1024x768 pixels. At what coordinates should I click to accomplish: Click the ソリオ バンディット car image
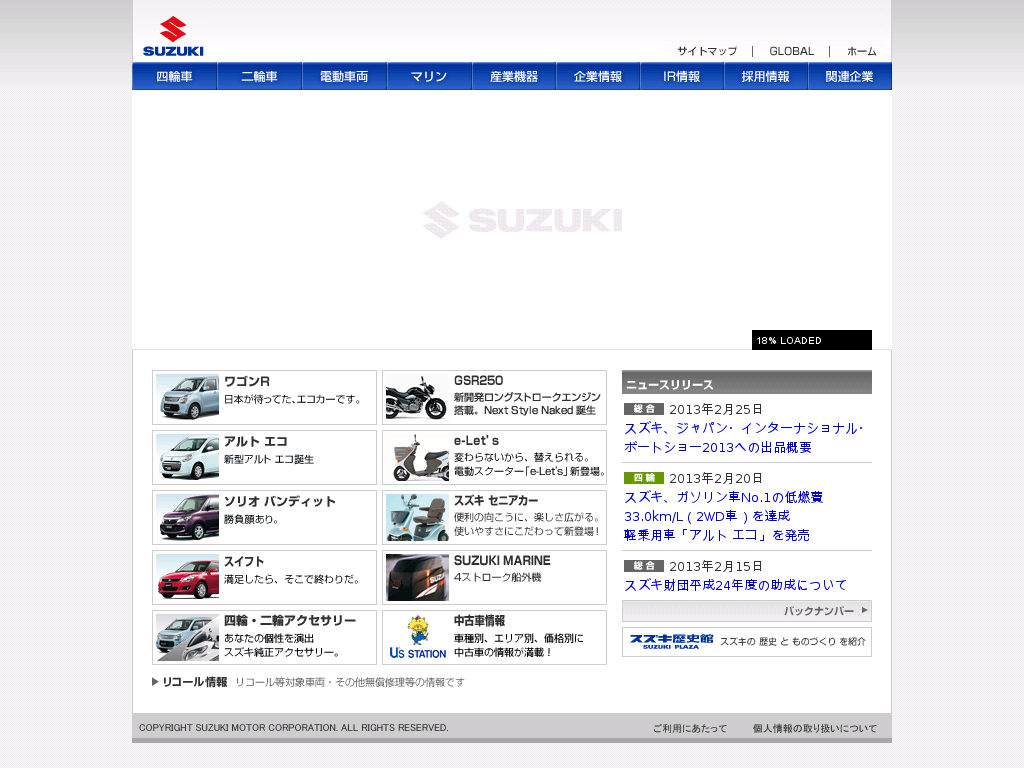tap(187, 517)
